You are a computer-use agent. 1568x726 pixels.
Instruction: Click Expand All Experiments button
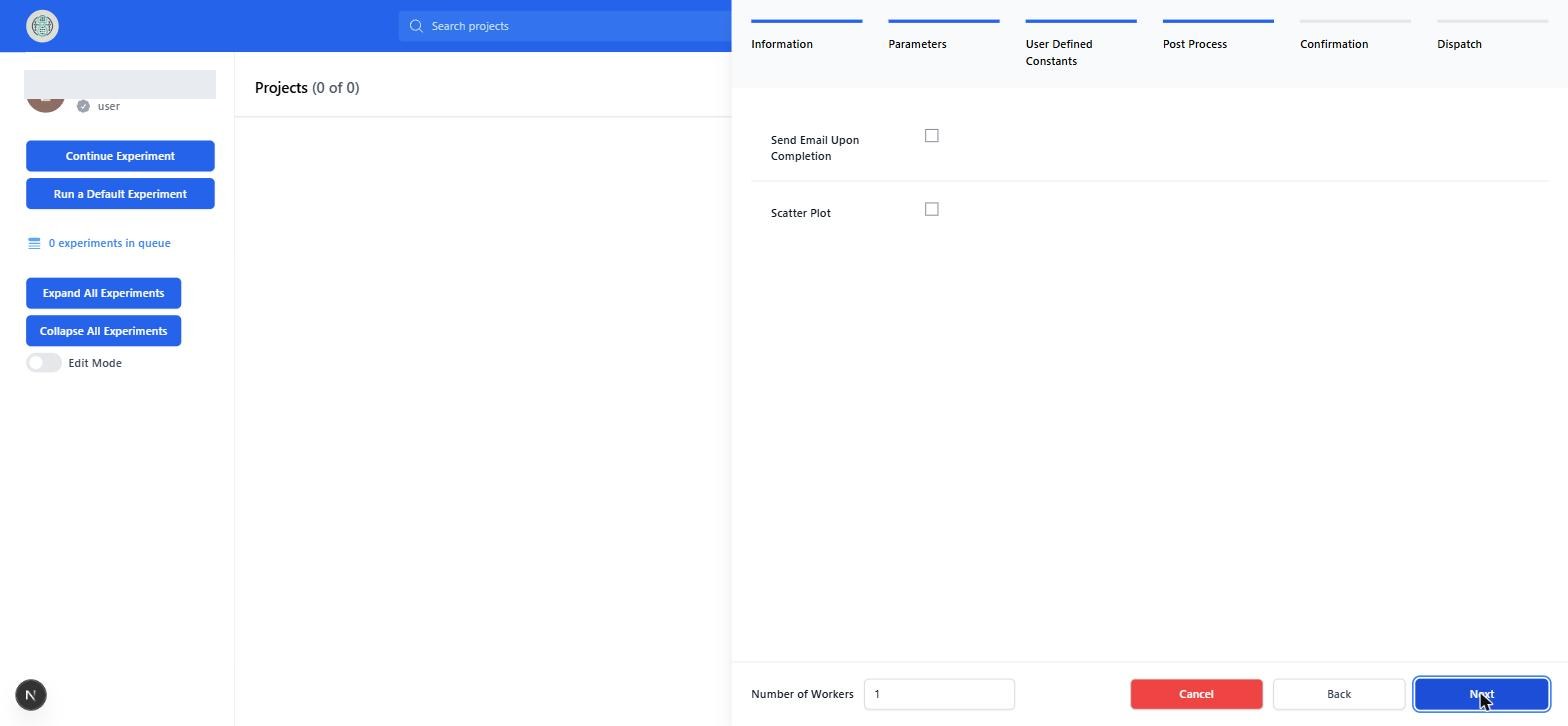[103, 293]
